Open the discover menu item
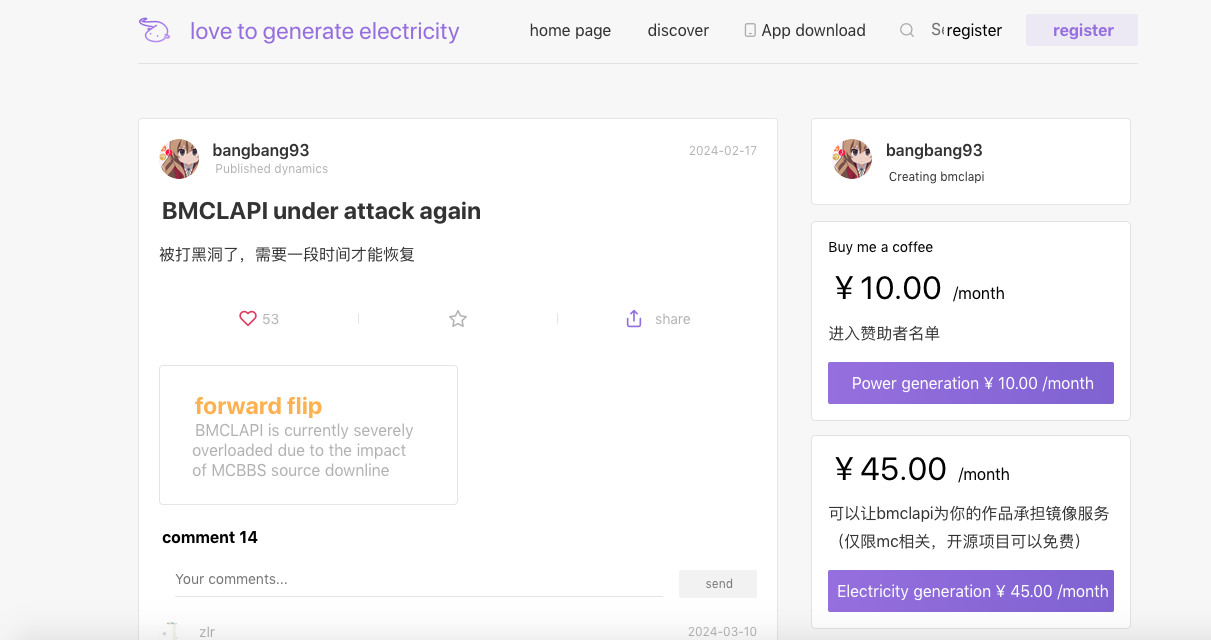The width and height of the screenshot is (1211, 640). tap(678, 31)
